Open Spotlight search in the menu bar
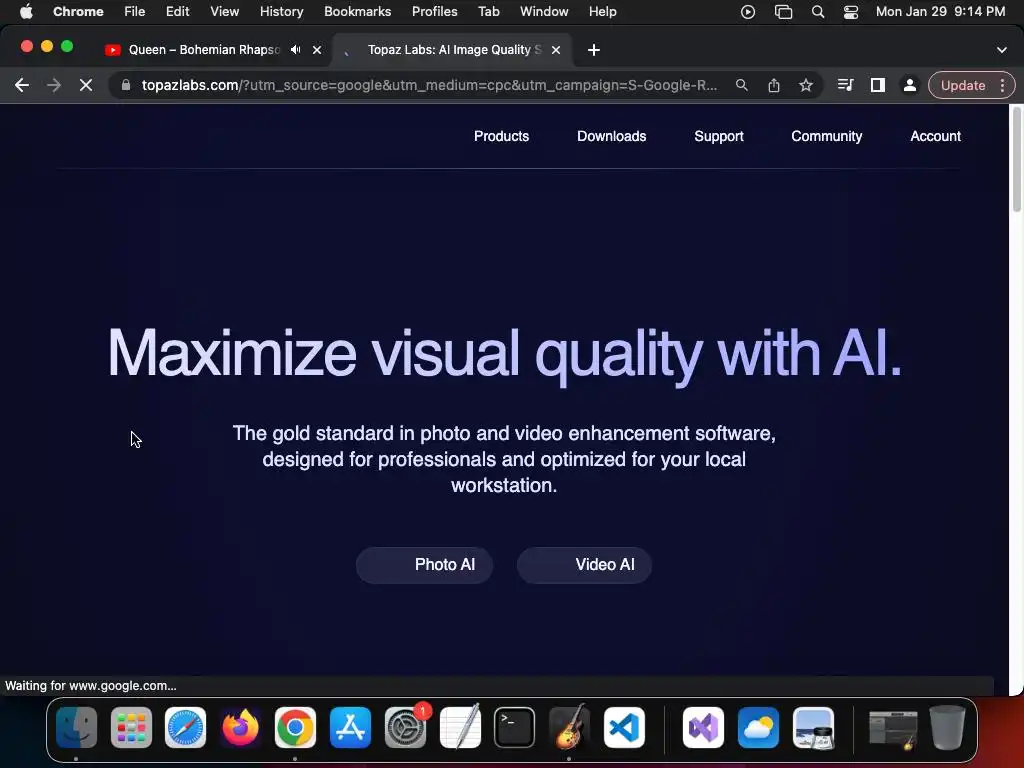Image resolution: width=1024 pixels, height=768 pixels. tap(818, 12)
